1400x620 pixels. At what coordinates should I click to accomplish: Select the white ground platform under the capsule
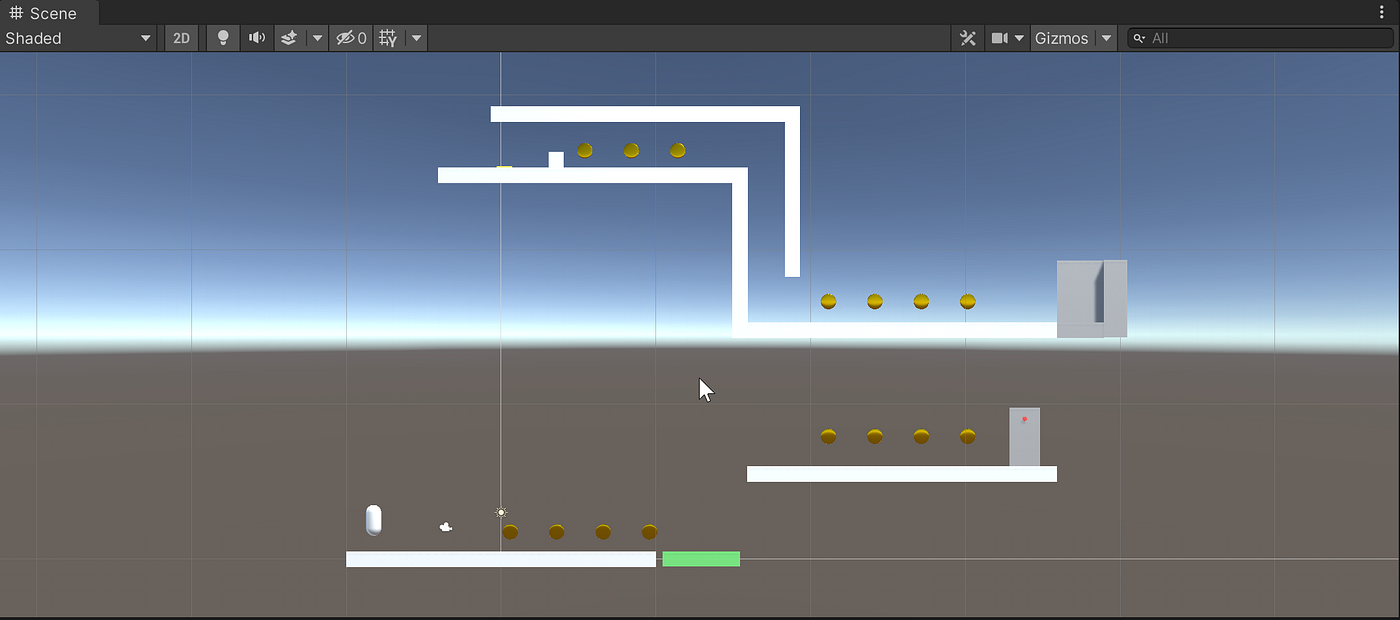point(501,559)
